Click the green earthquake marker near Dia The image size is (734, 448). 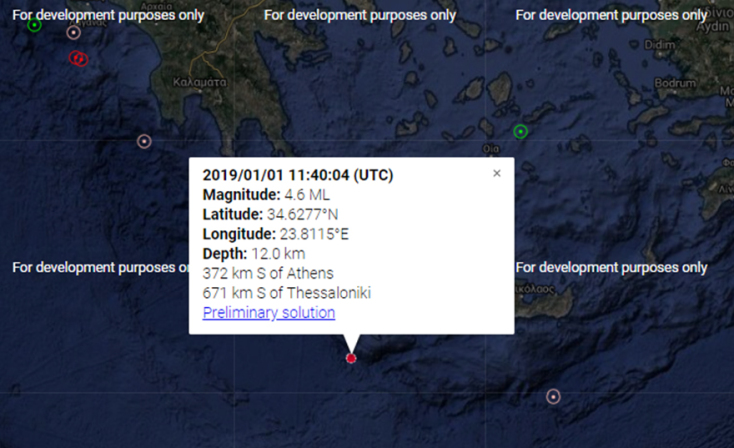point(520,132)
